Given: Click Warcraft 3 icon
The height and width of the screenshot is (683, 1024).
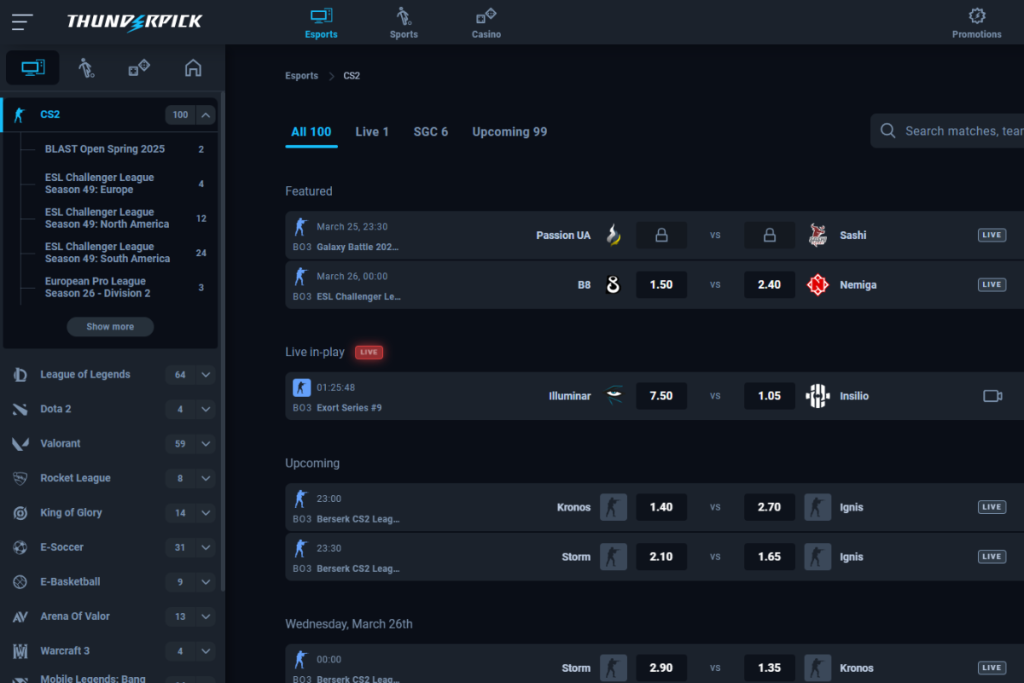Looking at the screenshot, I should pos(20,652).
